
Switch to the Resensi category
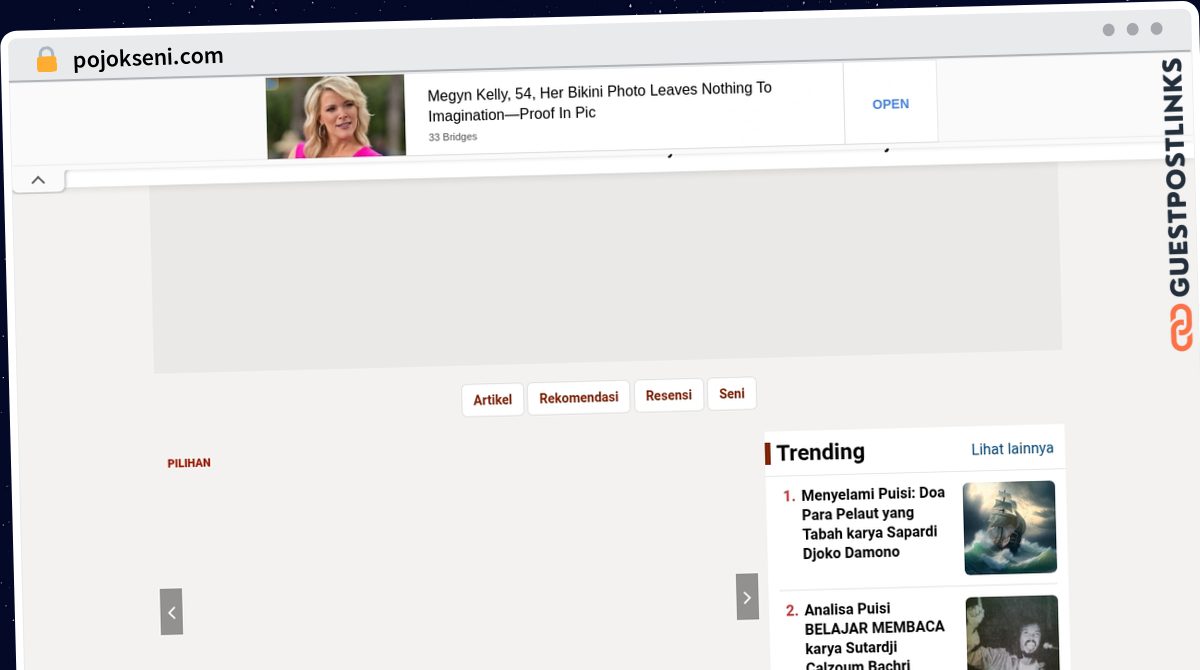[x=668, y=395]
